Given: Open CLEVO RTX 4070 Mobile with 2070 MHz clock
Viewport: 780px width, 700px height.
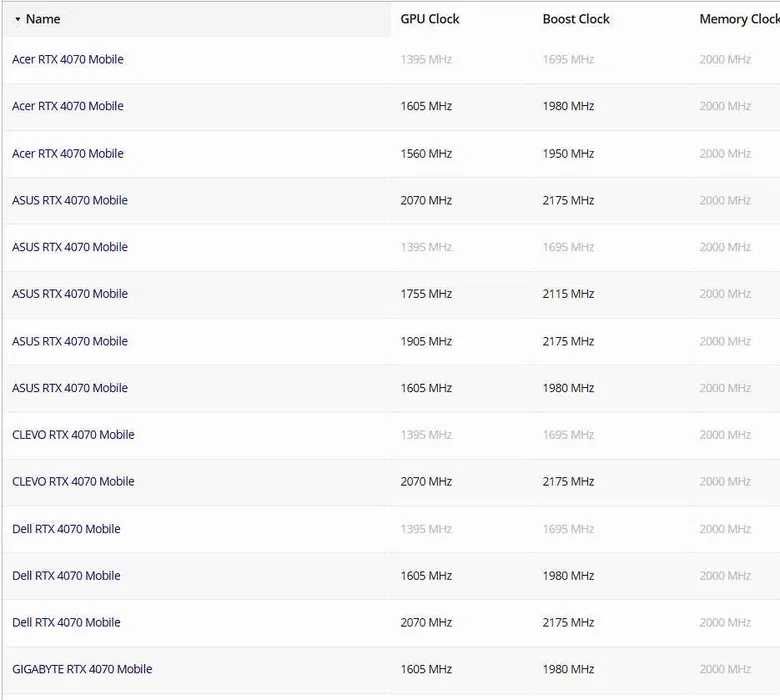Looking at the screenshot, I should pos(73,482).
